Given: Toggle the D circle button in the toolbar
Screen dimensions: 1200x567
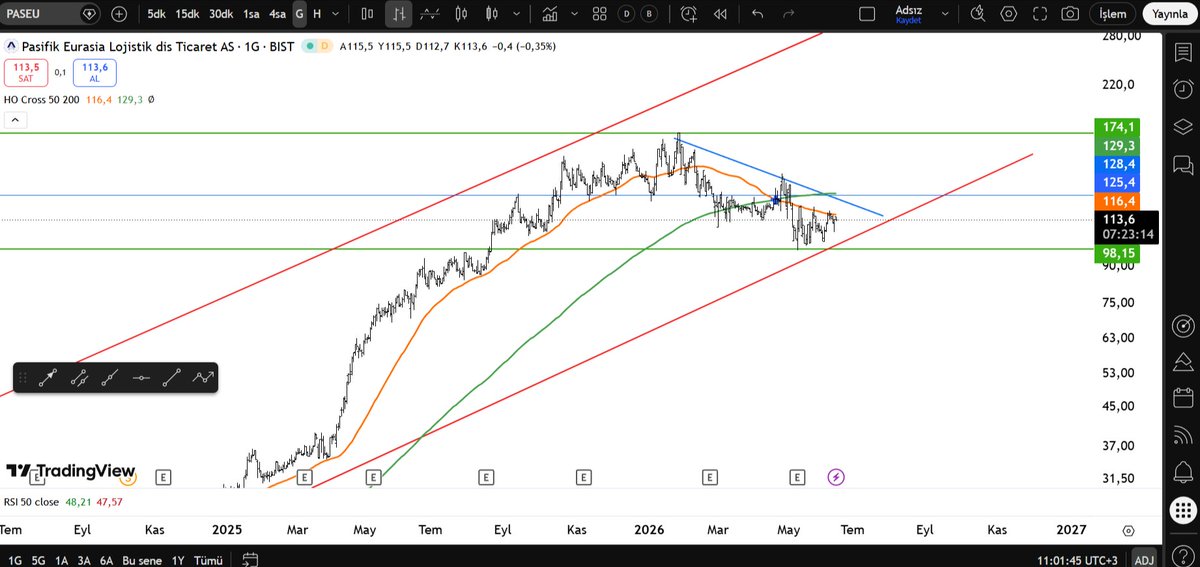Looking at the screenshot, I should click(626, 14).
